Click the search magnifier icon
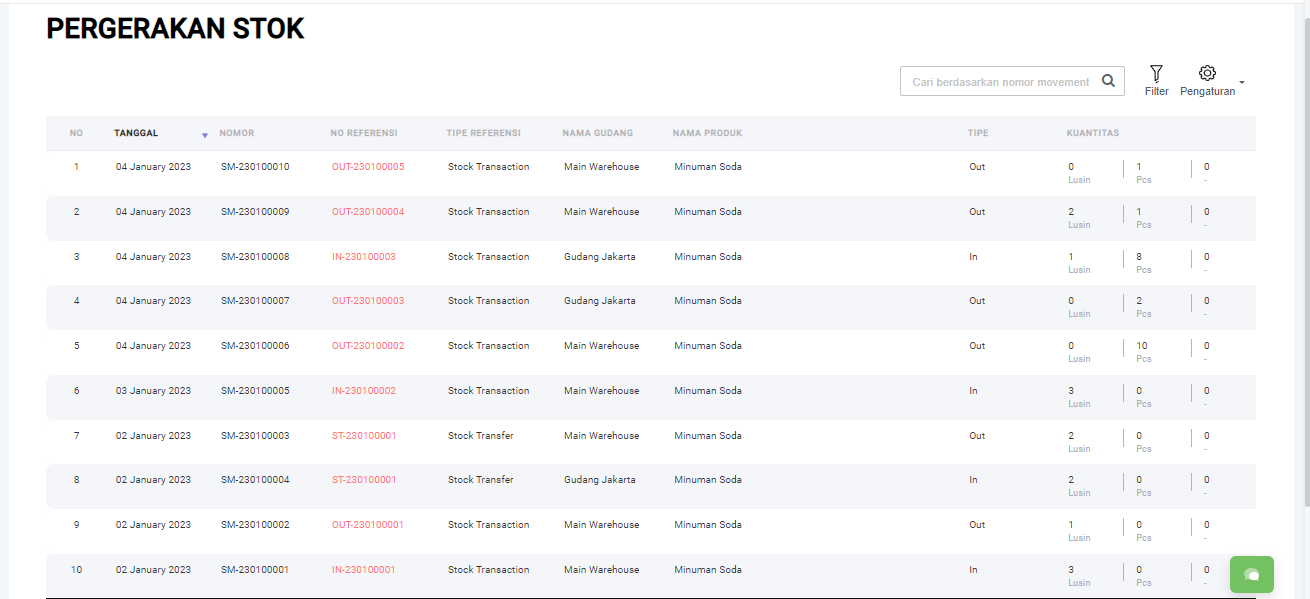The height and width of the screenshot is (599, 1310). (x=1108, y=81)
